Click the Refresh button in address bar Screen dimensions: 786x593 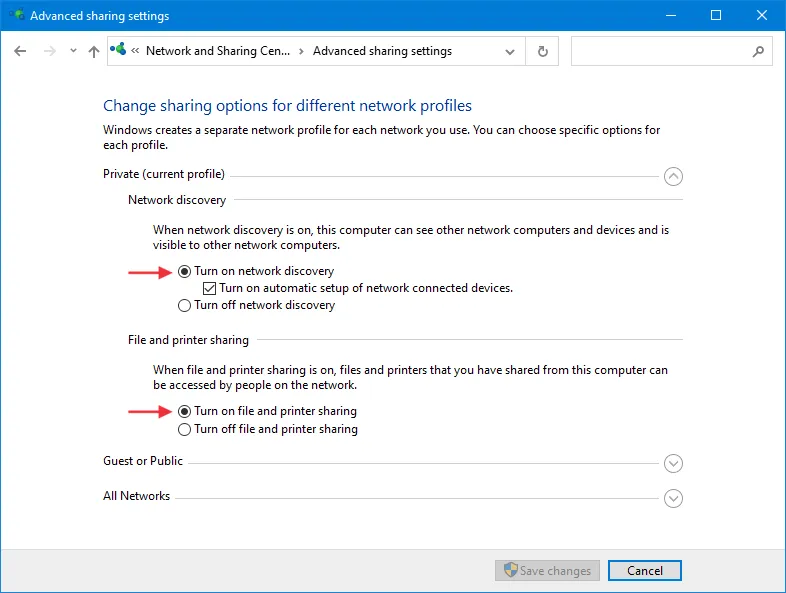tap(542, 51)
